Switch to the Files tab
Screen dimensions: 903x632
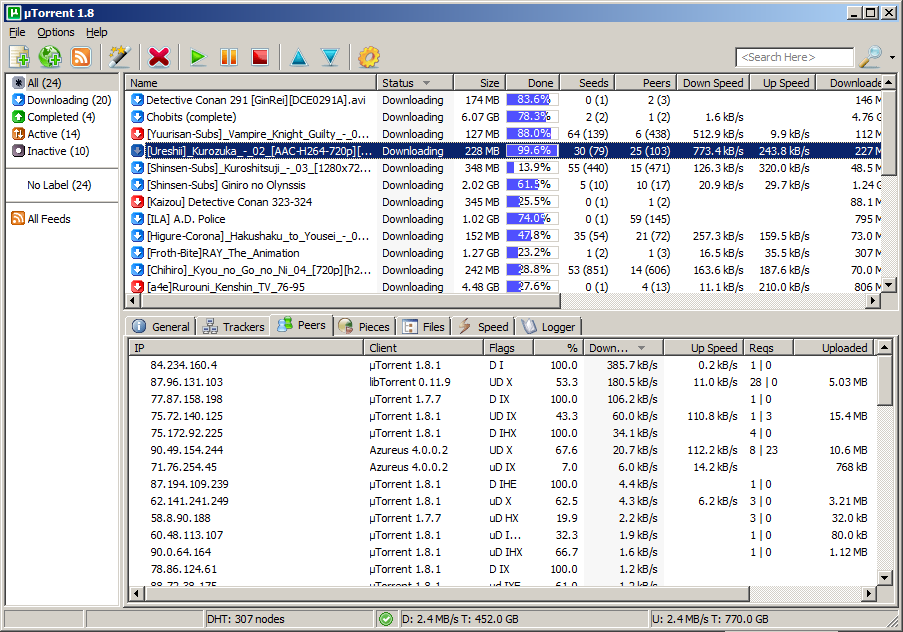pyautogui.click(x=423, y=327)
